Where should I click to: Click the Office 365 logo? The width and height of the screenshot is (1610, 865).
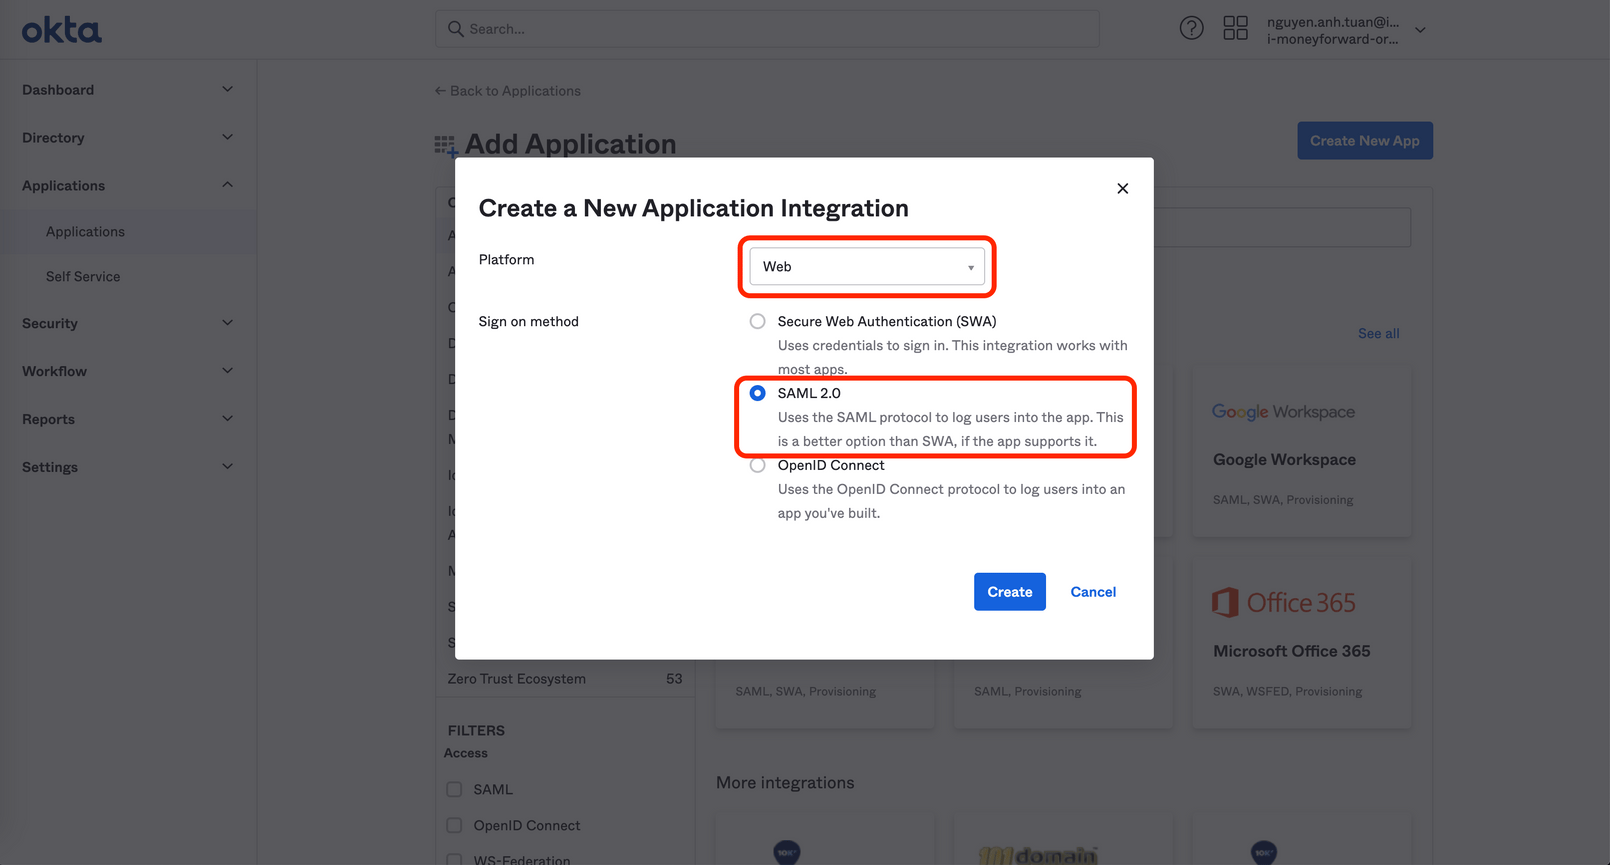pos(1284,602)
